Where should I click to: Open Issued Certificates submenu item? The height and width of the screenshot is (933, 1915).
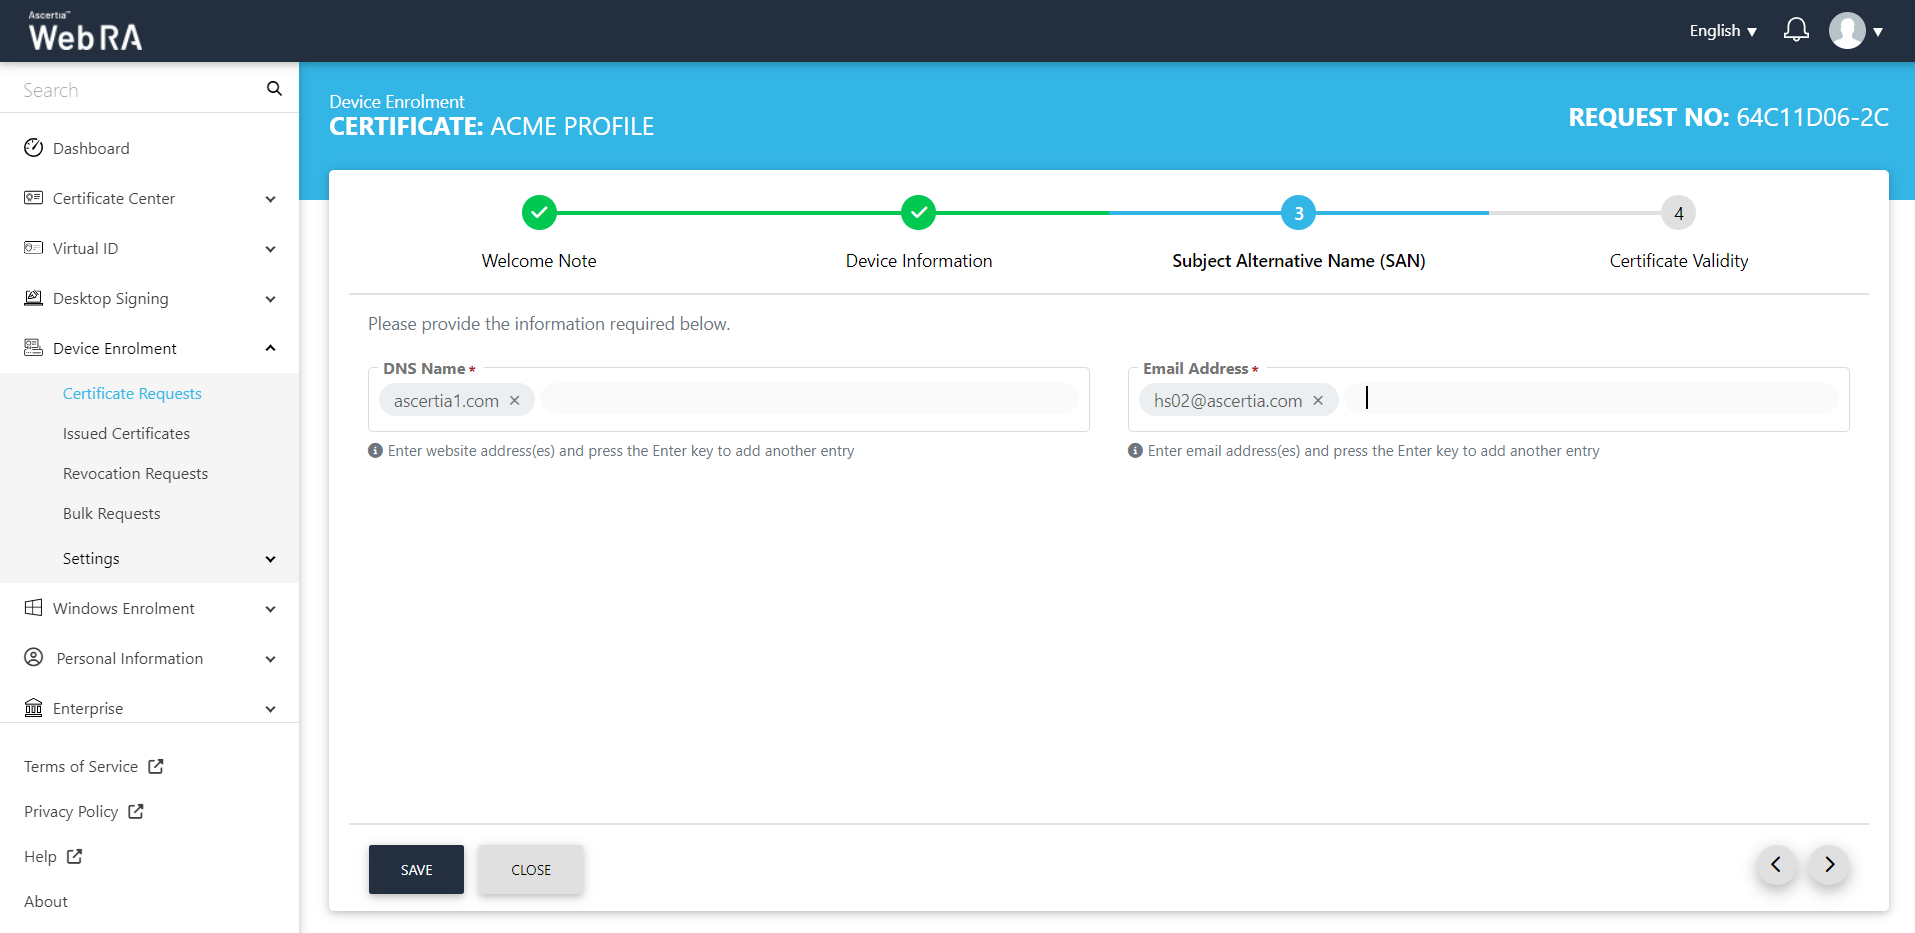pyautogui.click(x=126, y=433)
